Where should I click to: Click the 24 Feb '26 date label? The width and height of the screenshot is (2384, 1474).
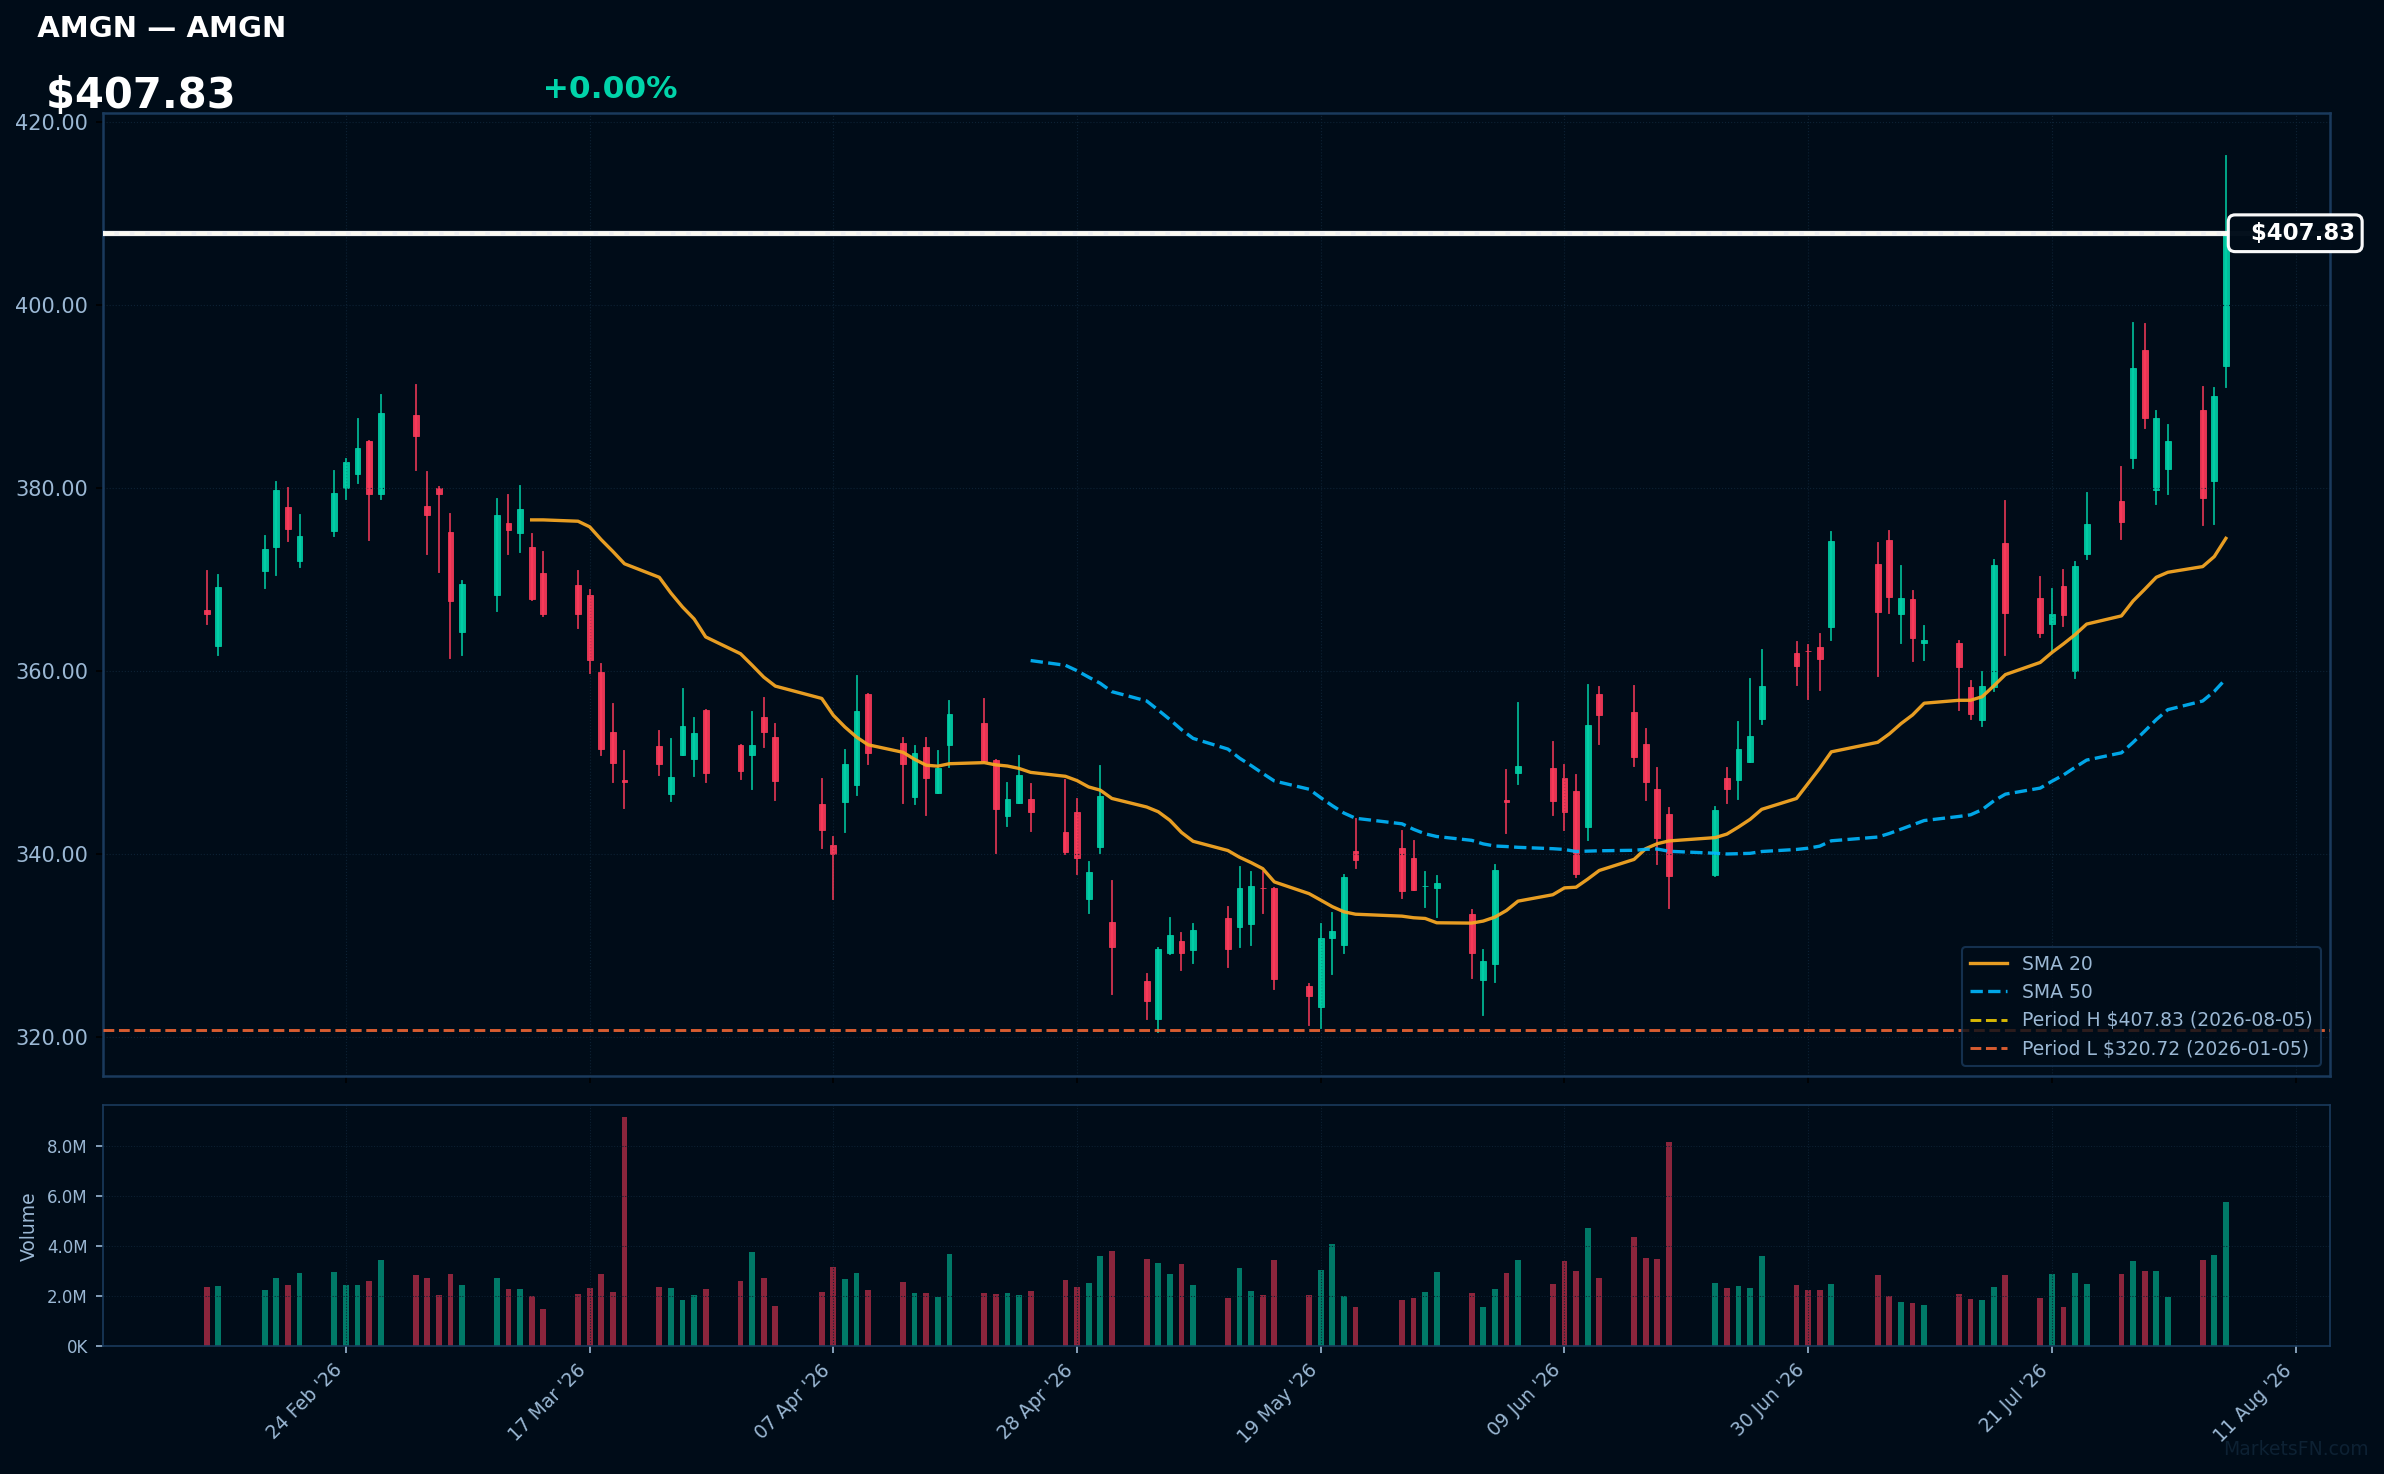[x=303, y=1401]
